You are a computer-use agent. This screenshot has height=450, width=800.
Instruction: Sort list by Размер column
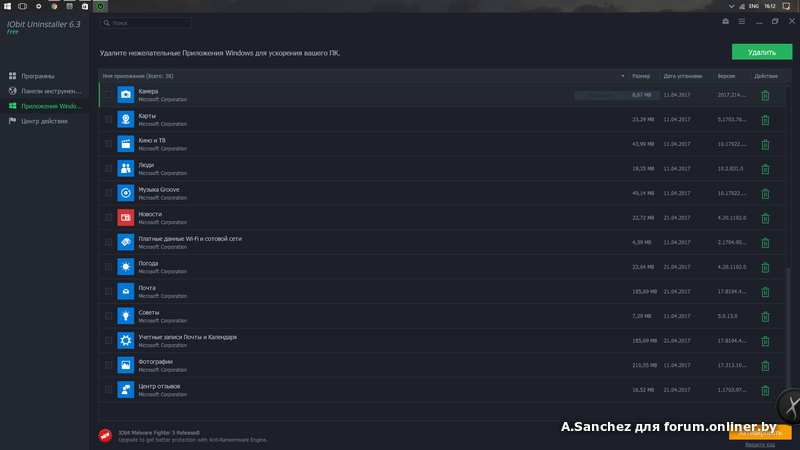click(x=641, y=76)
